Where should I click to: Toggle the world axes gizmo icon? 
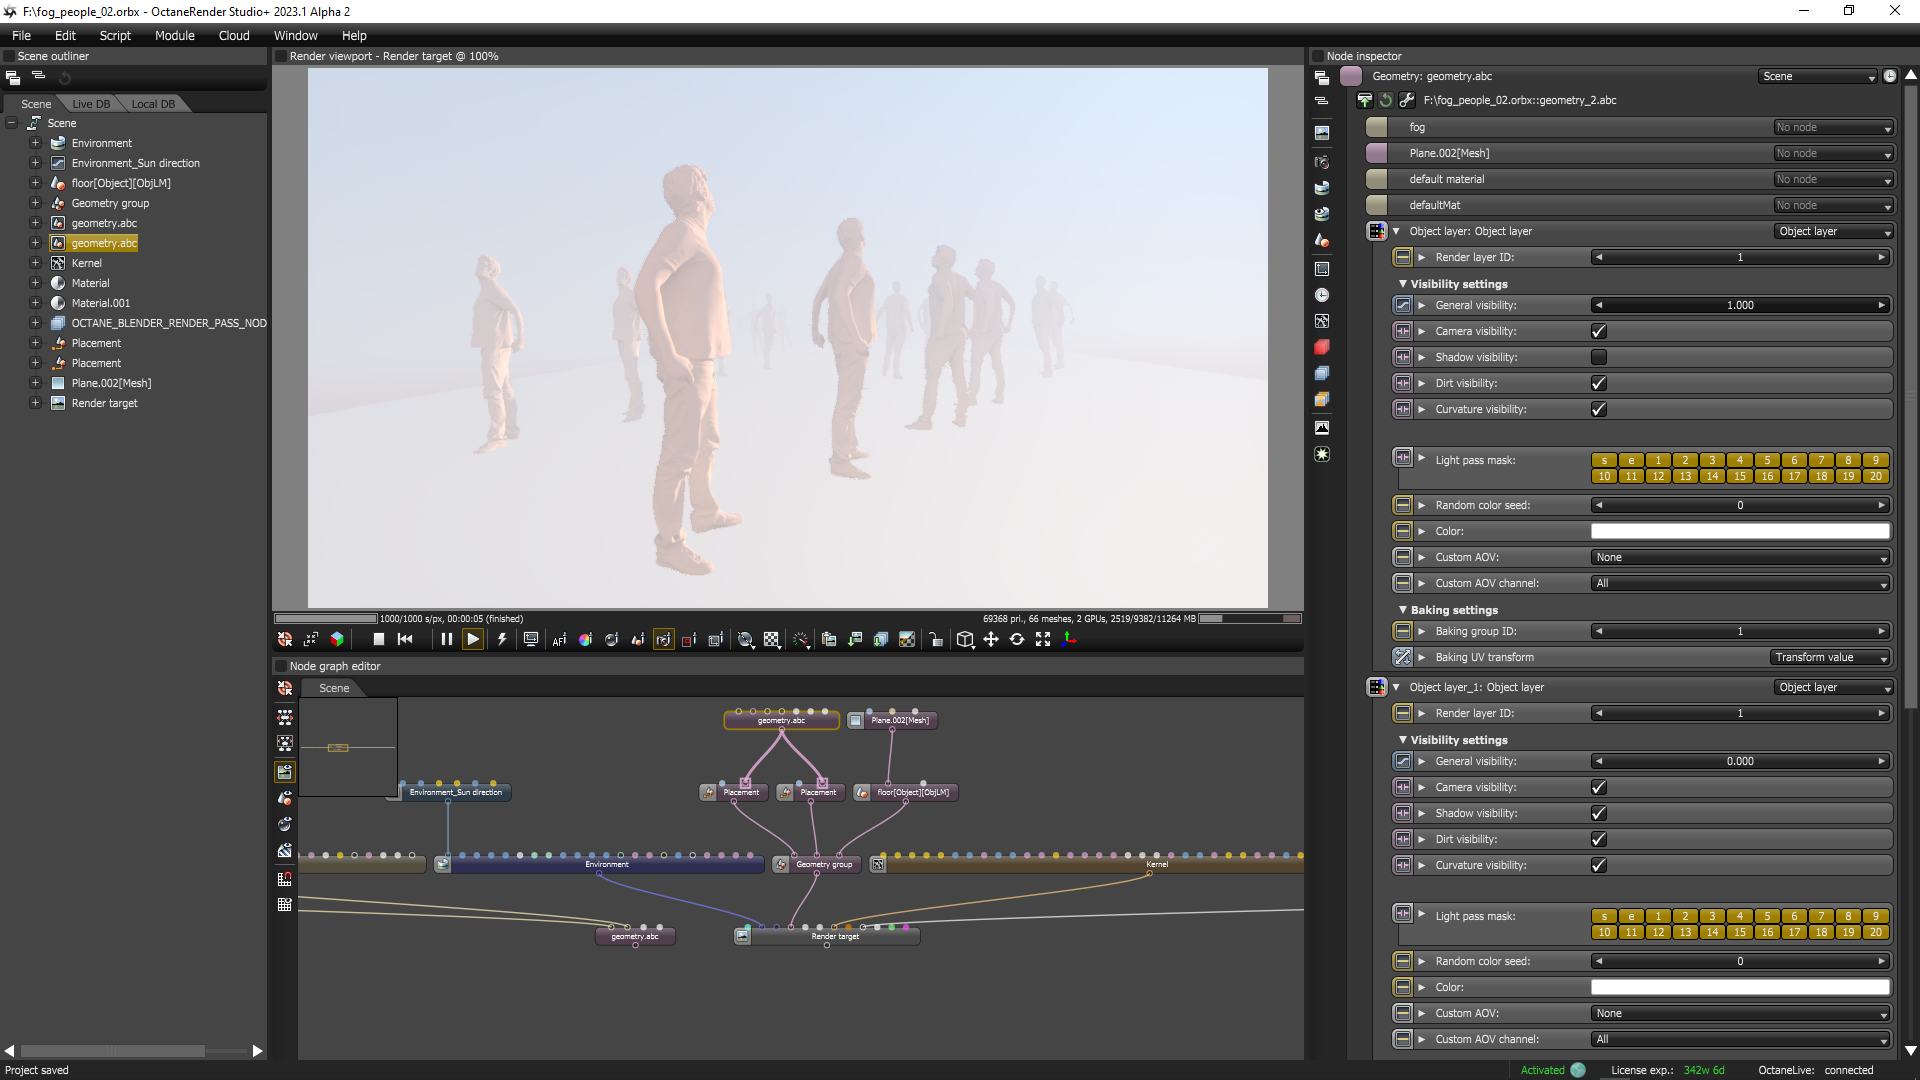pyautogui.click(x=1069, y=640)
